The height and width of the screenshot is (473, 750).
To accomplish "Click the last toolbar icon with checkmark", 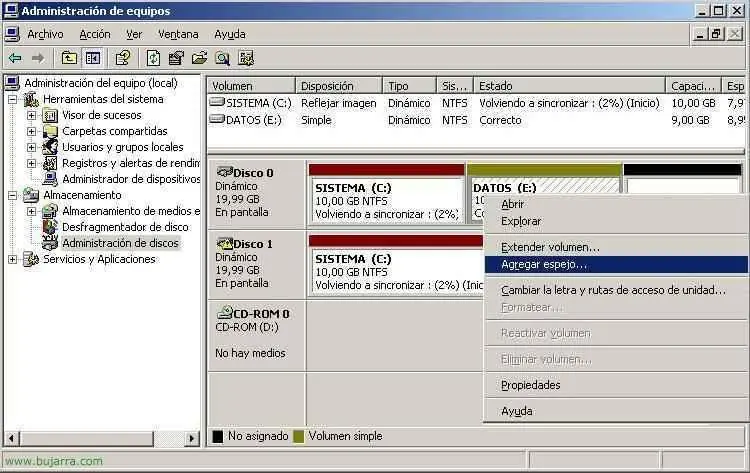I will [x=246, y=58].
